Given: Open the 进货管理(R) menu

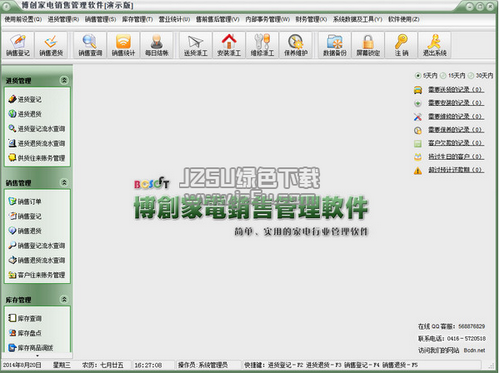Looking at the screenshot, I should [63, 19].
